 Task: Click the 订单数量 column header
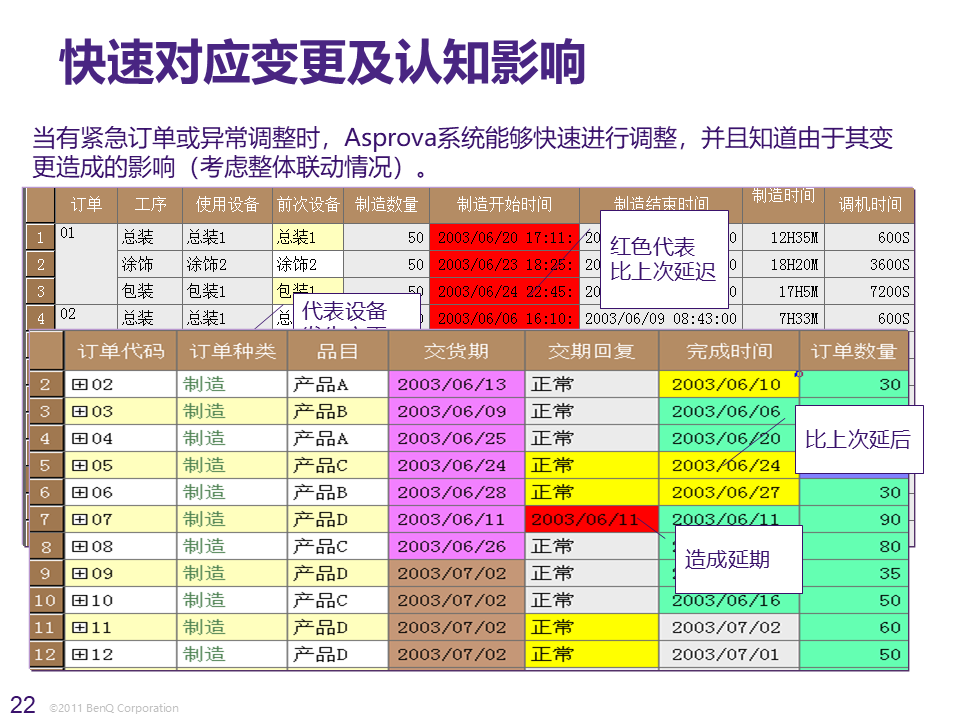pos(853,351)
